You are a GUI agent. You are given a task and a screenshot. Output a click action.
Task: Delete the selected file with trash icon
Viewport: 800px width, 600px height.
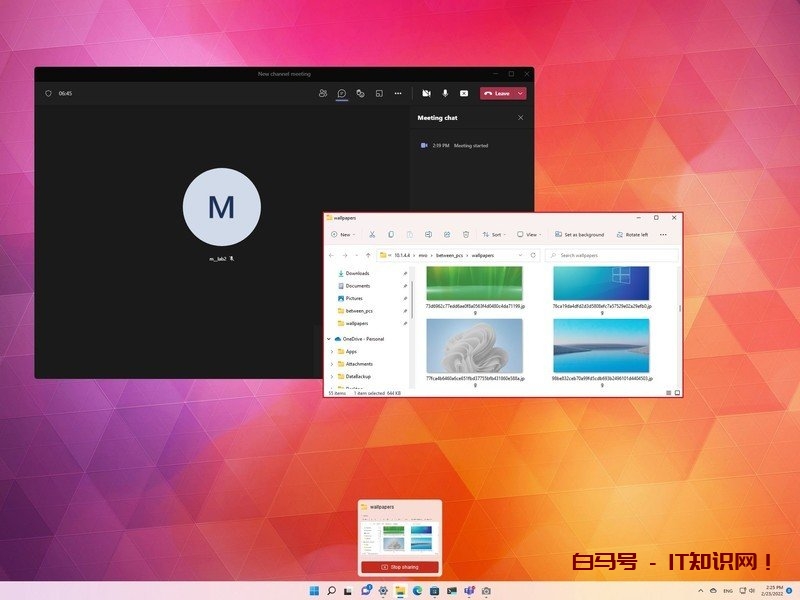coord(466,235)
